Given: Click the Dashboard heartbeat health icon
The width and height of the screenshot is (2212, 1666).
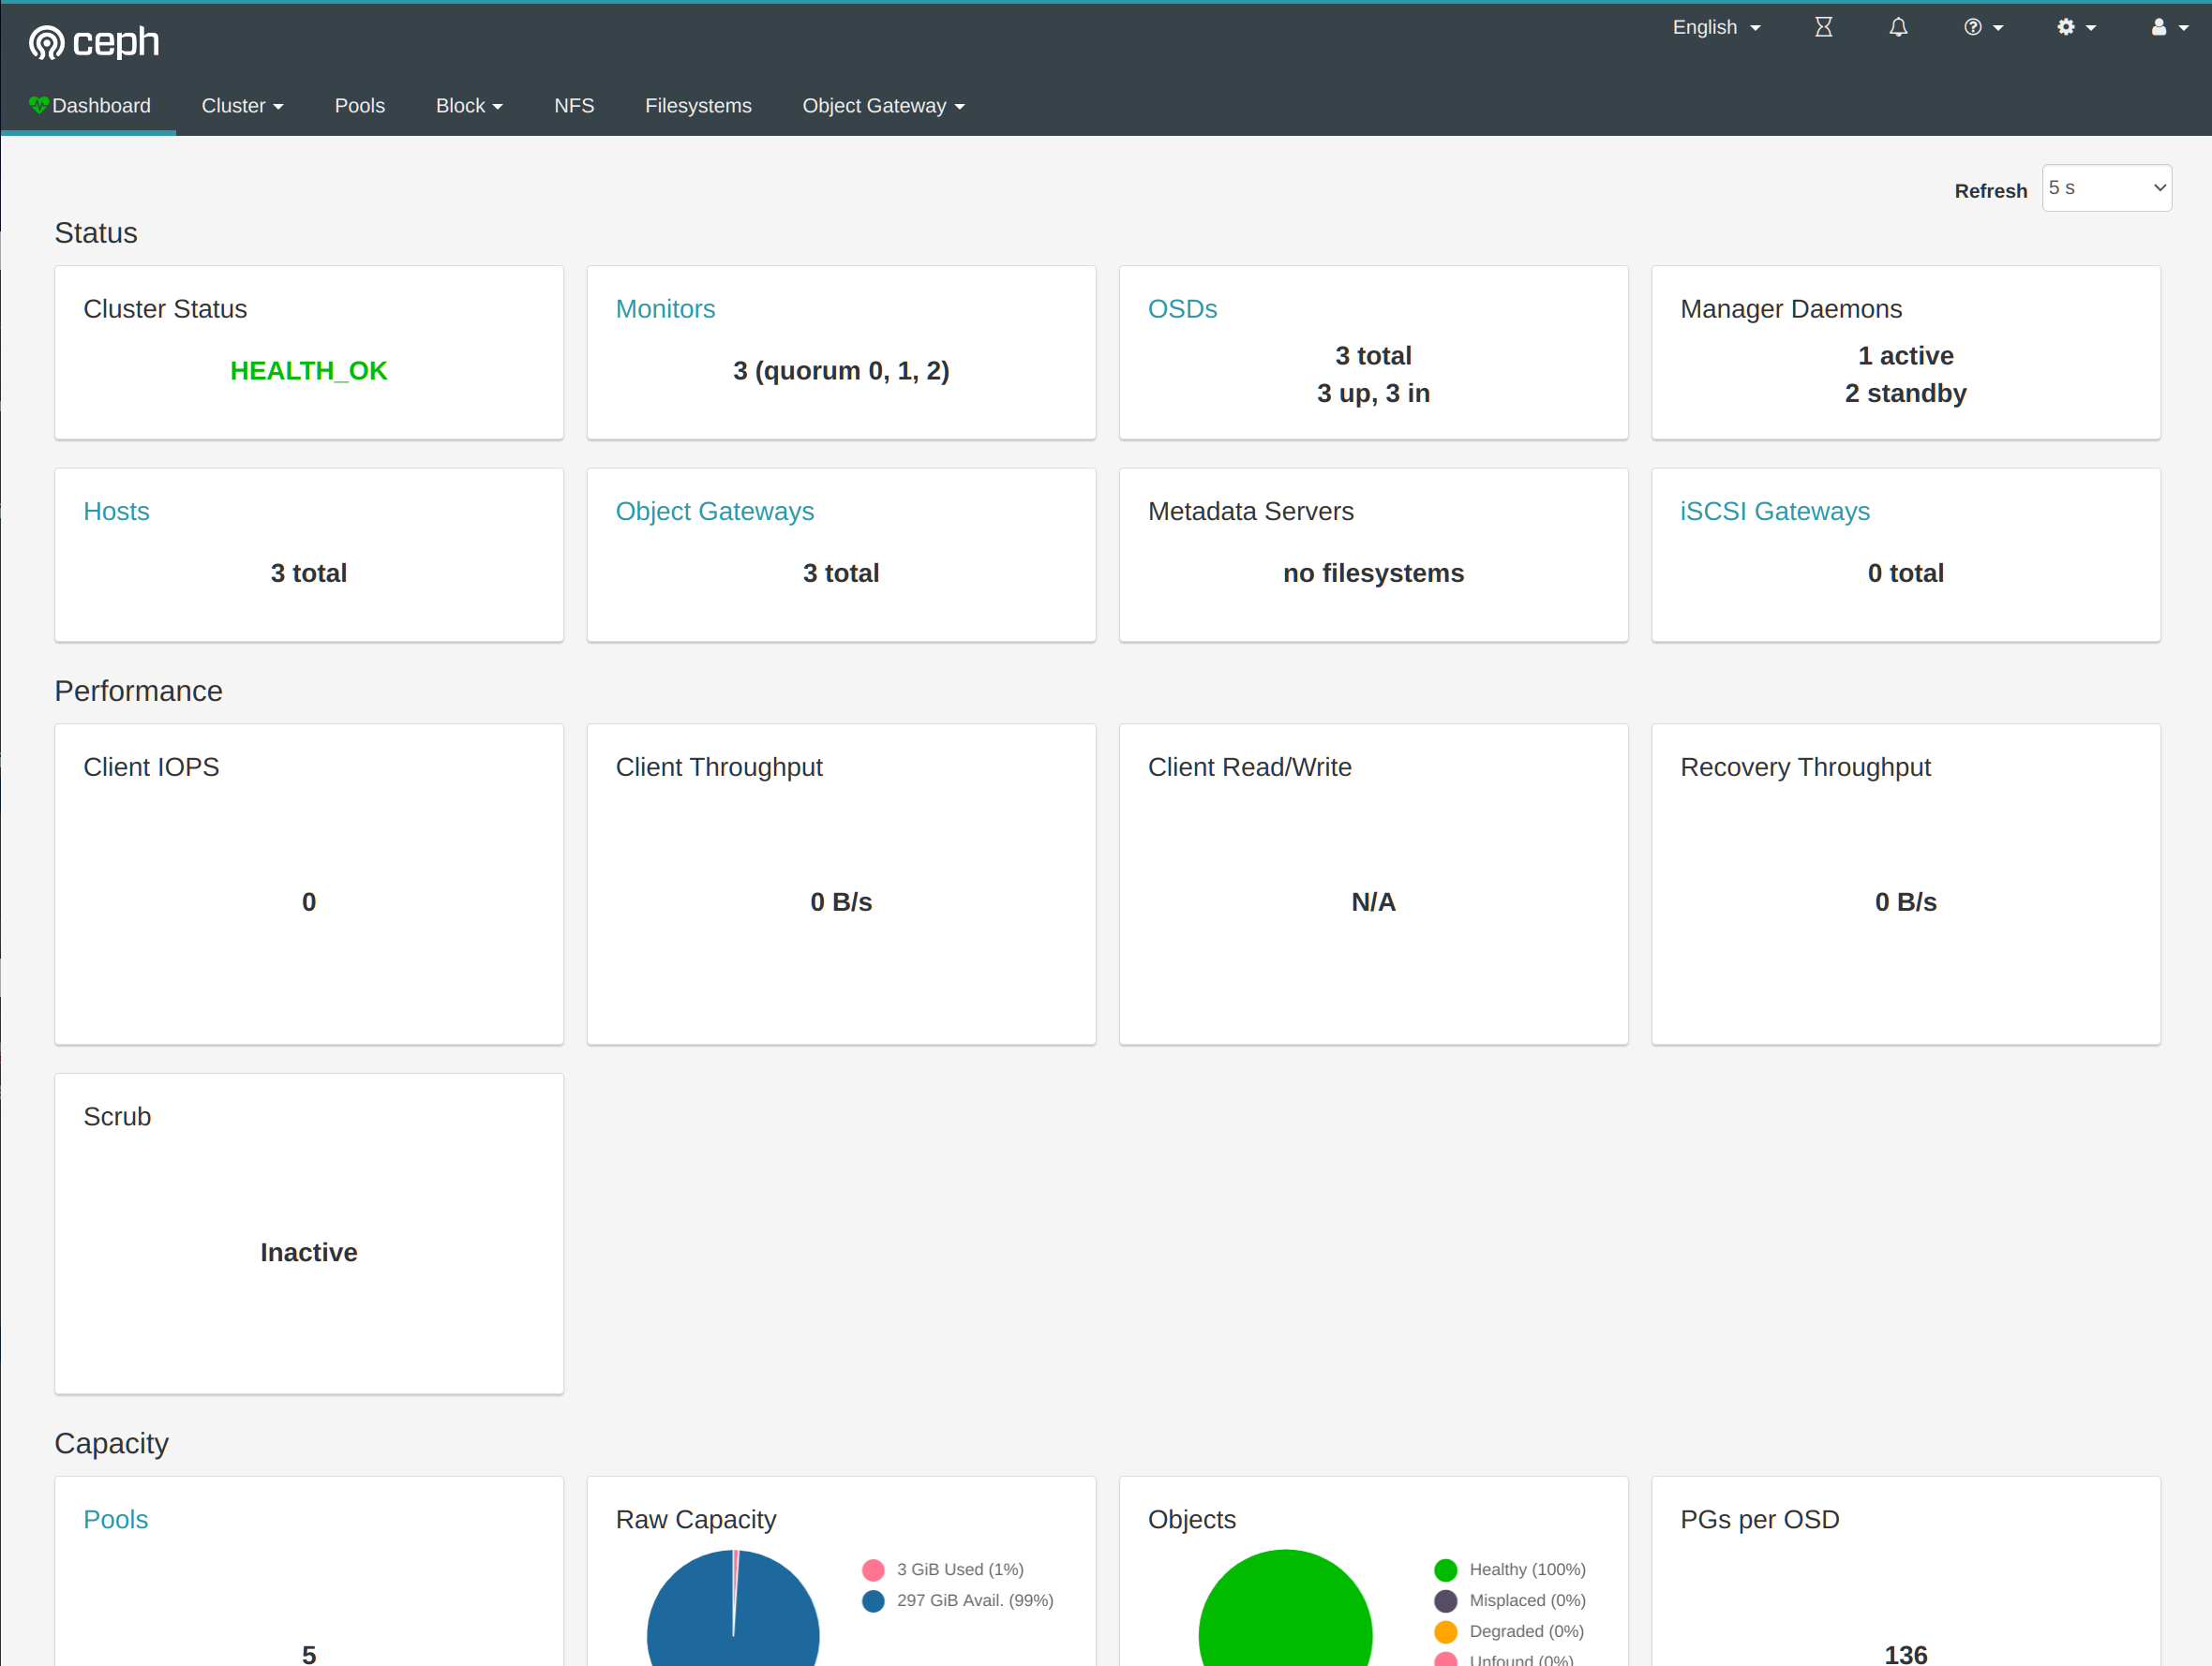Looking at the screenshot, I should [x=38, y=105].
